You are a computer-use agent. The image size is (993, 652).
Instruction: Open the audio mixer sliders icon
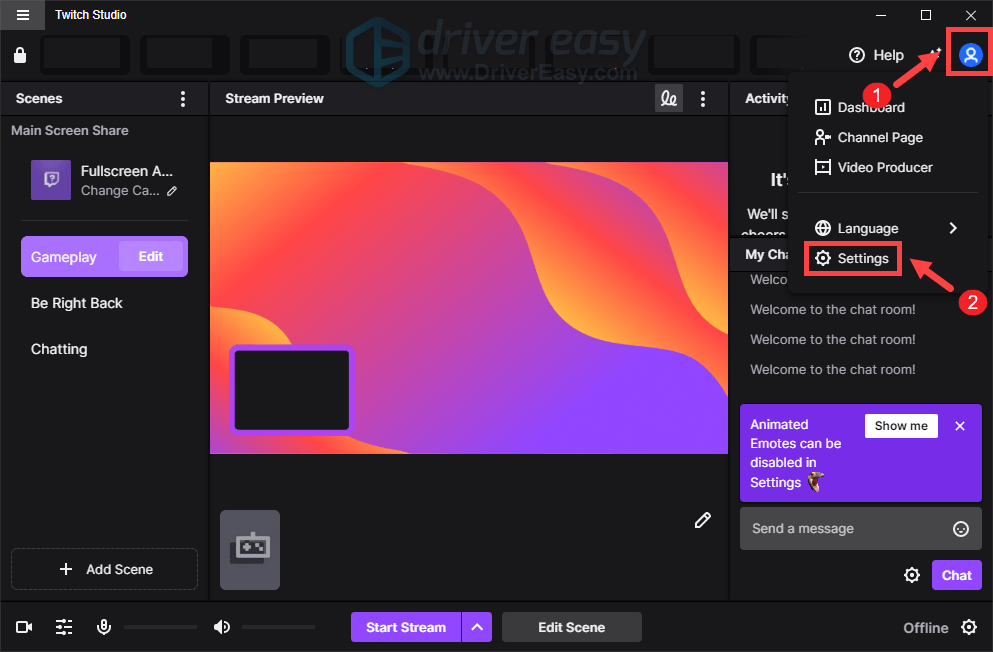[x=64, y=627]
